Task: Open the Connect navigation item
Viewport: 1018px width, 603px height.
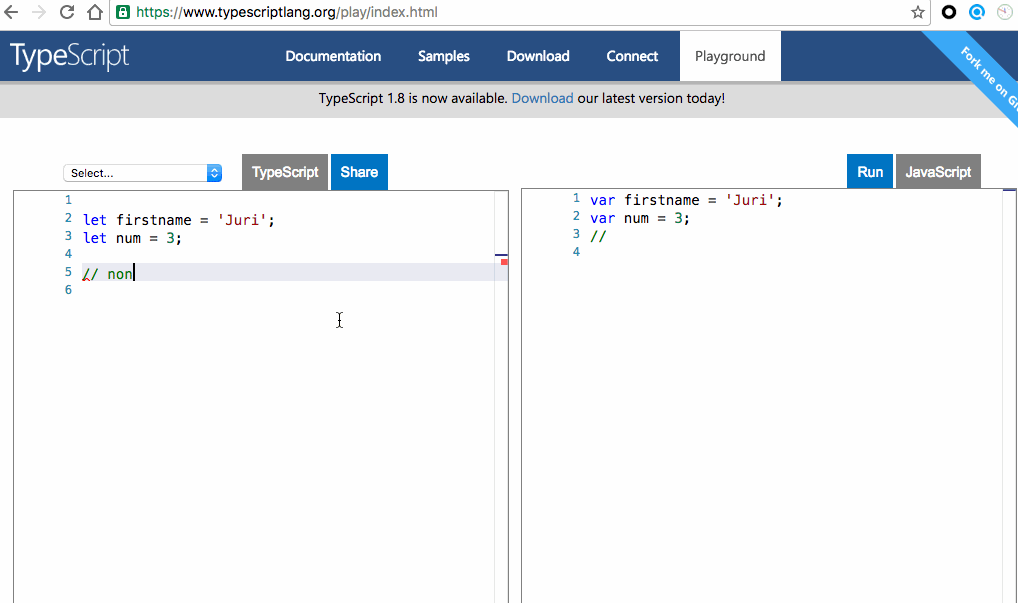Action: [632, 56]
